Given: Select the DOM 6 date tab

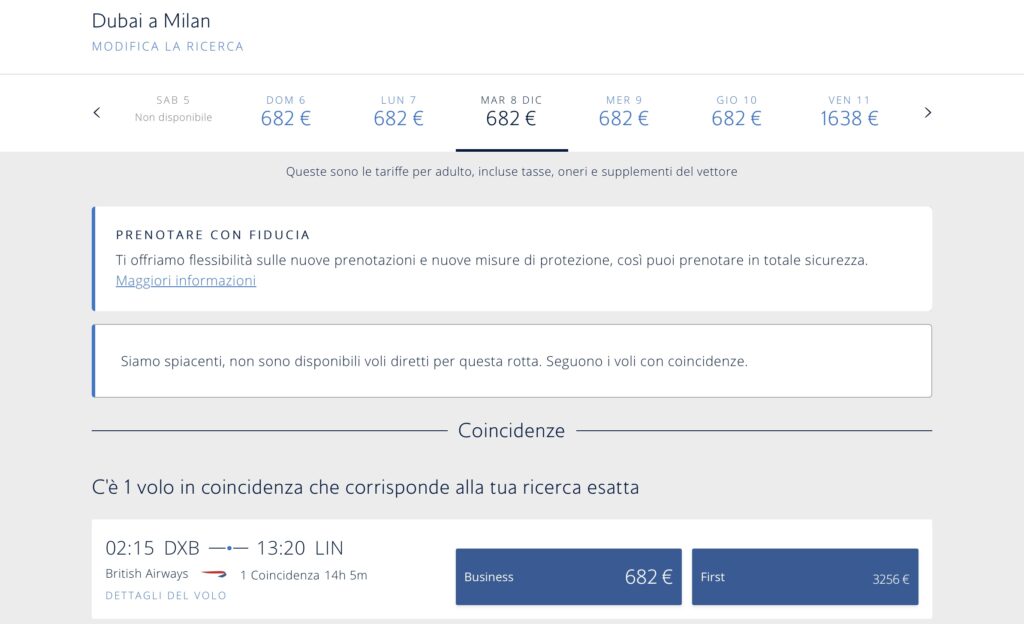Looking at the screenshot, I should click(286, 112).
